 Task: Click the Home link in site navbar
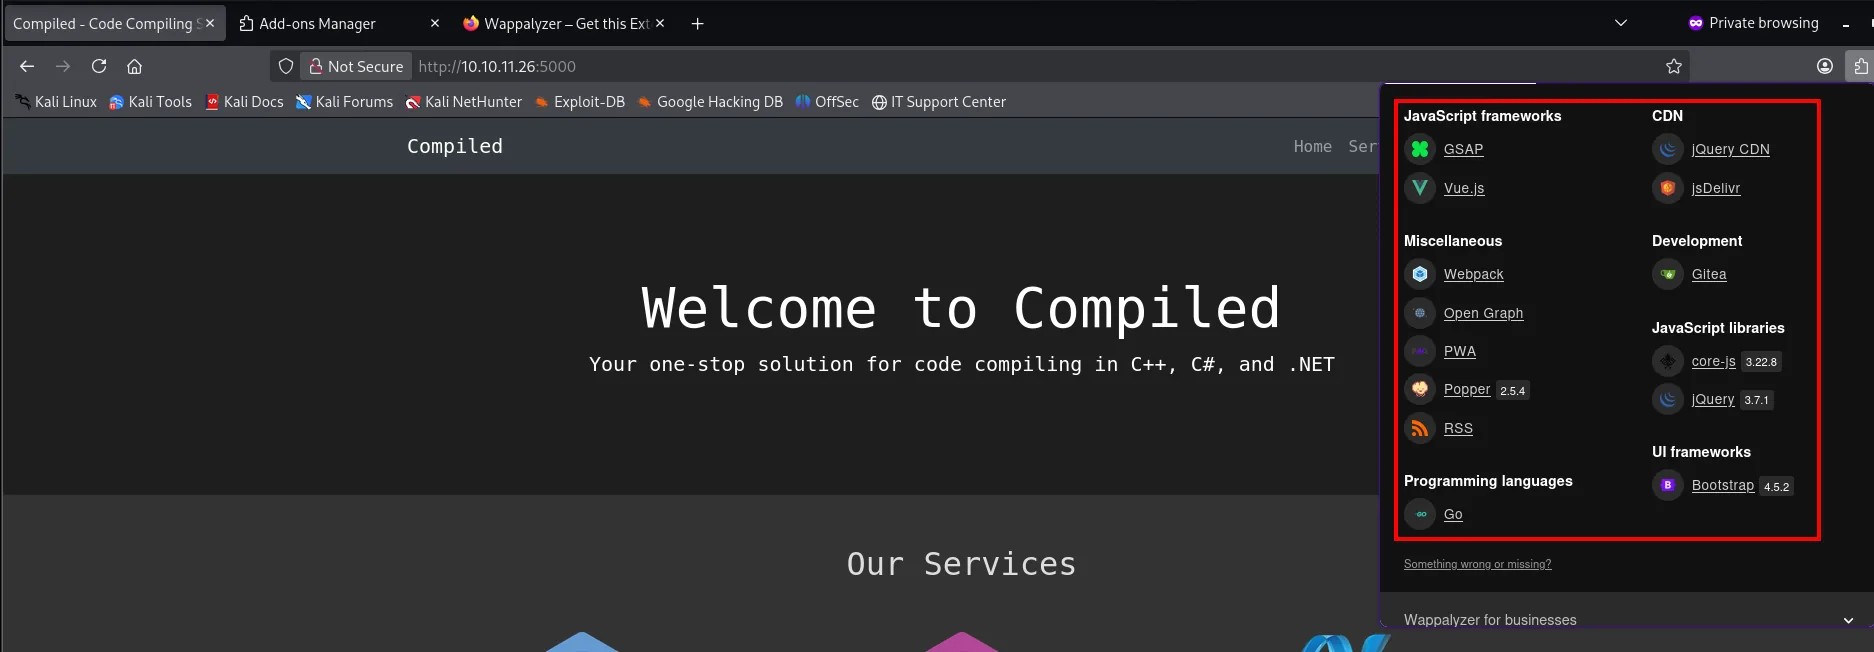[1312, 147]
